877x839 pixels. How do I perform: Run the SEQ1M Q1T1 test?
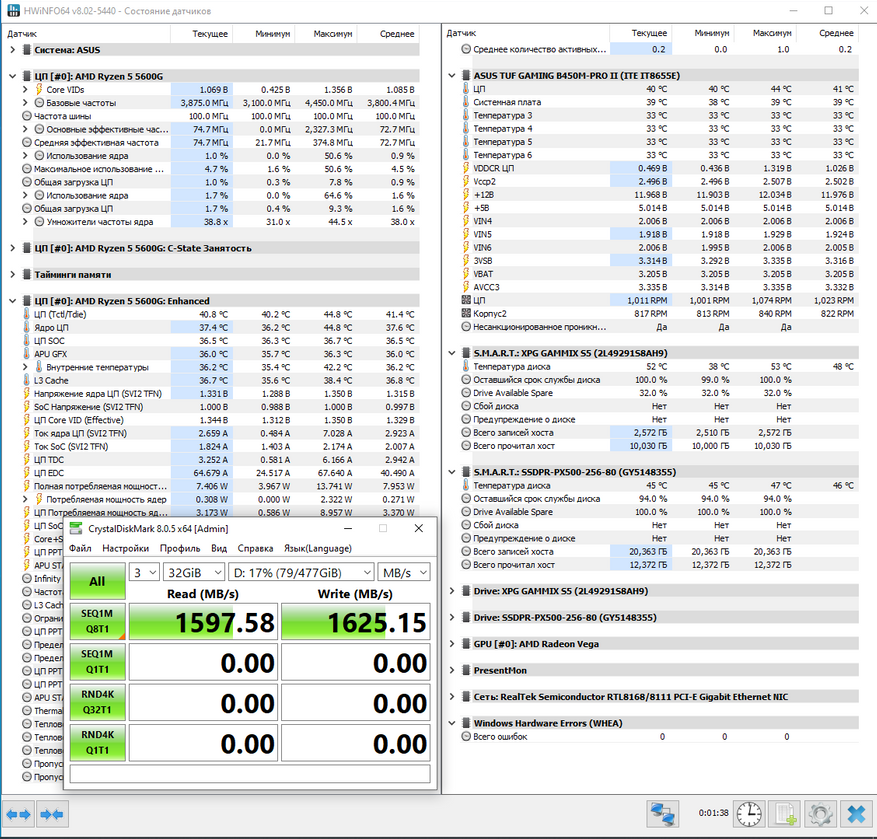click(x=97, y=662)
